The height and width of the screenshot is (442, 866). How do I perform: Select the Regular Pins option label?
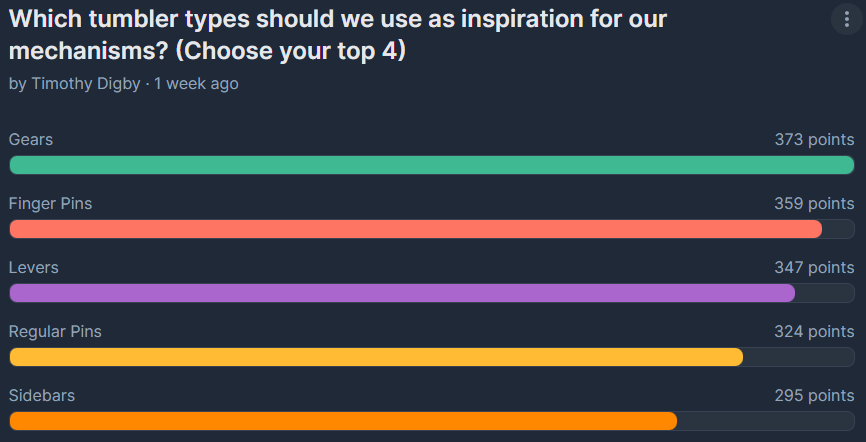click(55, 332)
